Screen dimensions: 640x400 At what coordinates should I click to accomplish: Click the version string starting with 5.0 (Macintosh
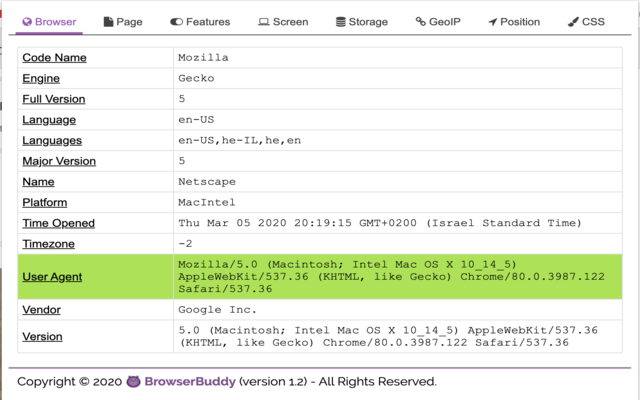point(388,336)
